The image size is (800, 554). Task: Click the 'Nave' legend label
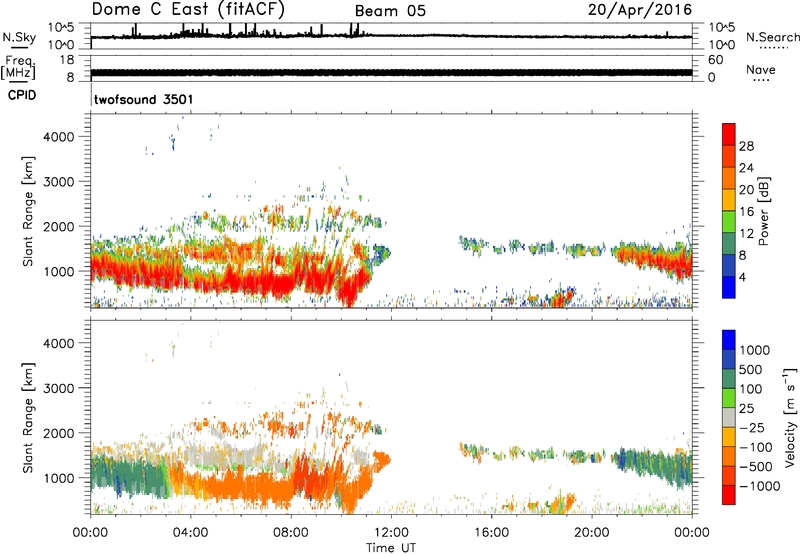pos(761,70)
